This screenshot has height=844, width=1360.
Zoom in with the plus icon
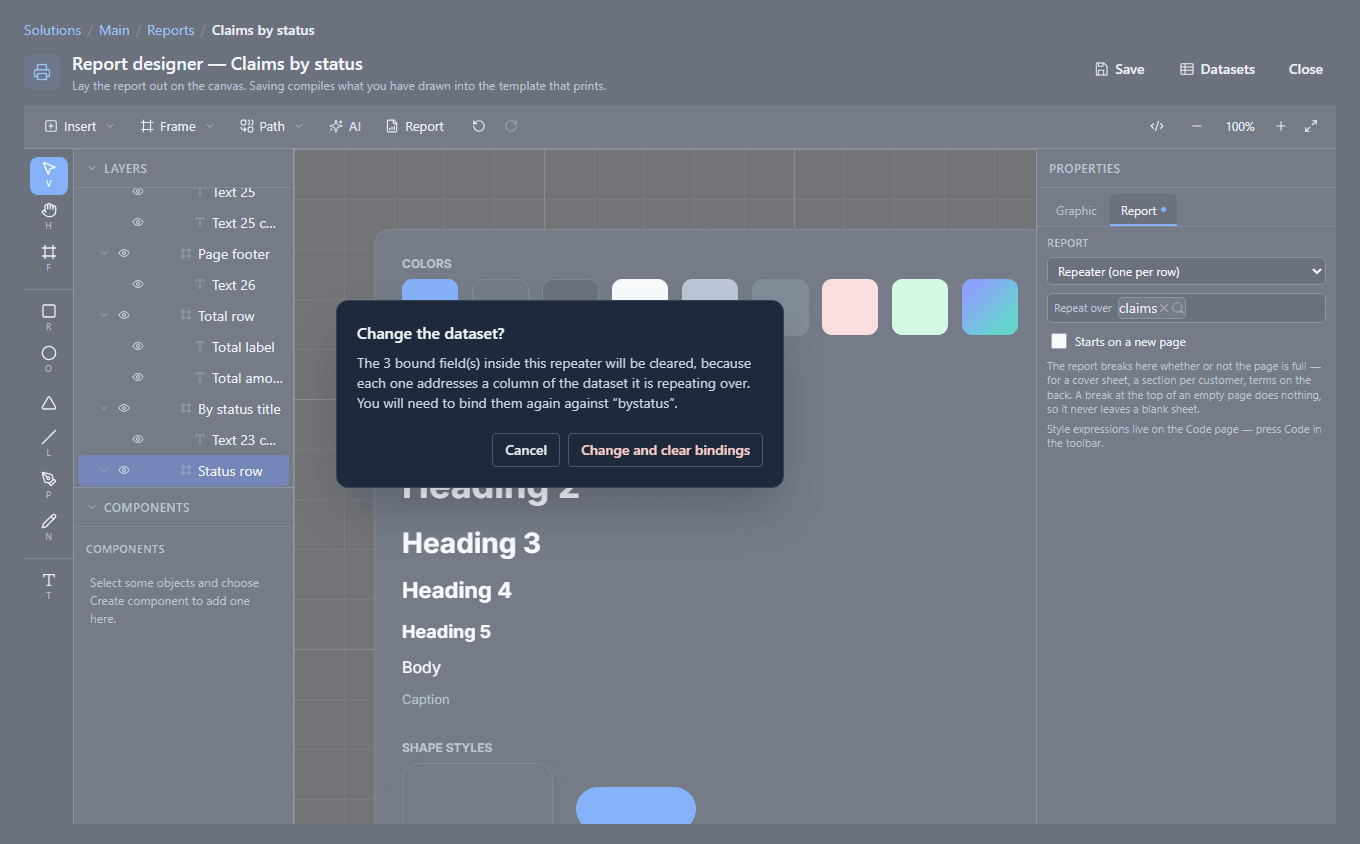[1281, 126]
